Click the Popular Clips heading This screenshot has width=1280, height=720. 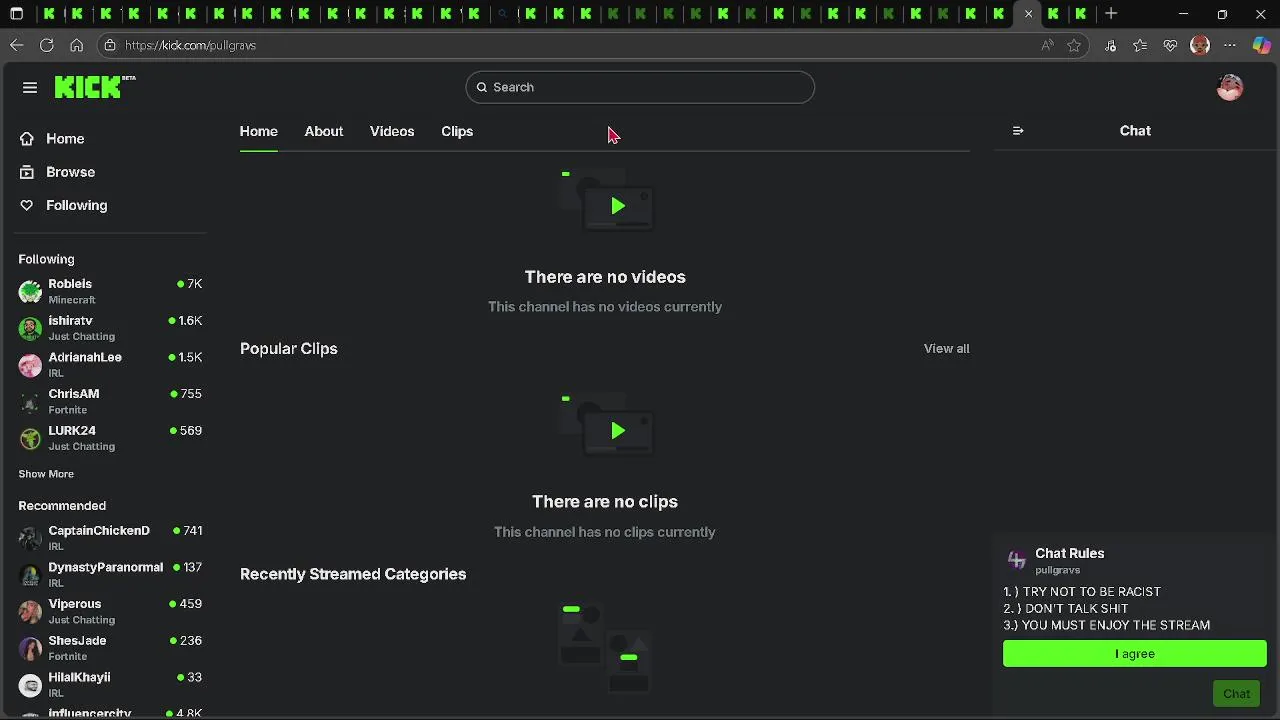[289, 349]
